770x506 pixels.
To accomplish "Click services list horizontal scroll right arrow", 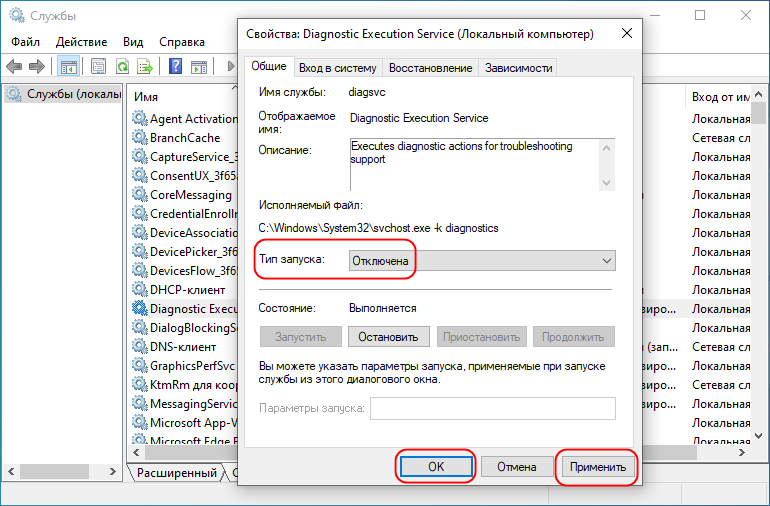I will pos(742,452).
